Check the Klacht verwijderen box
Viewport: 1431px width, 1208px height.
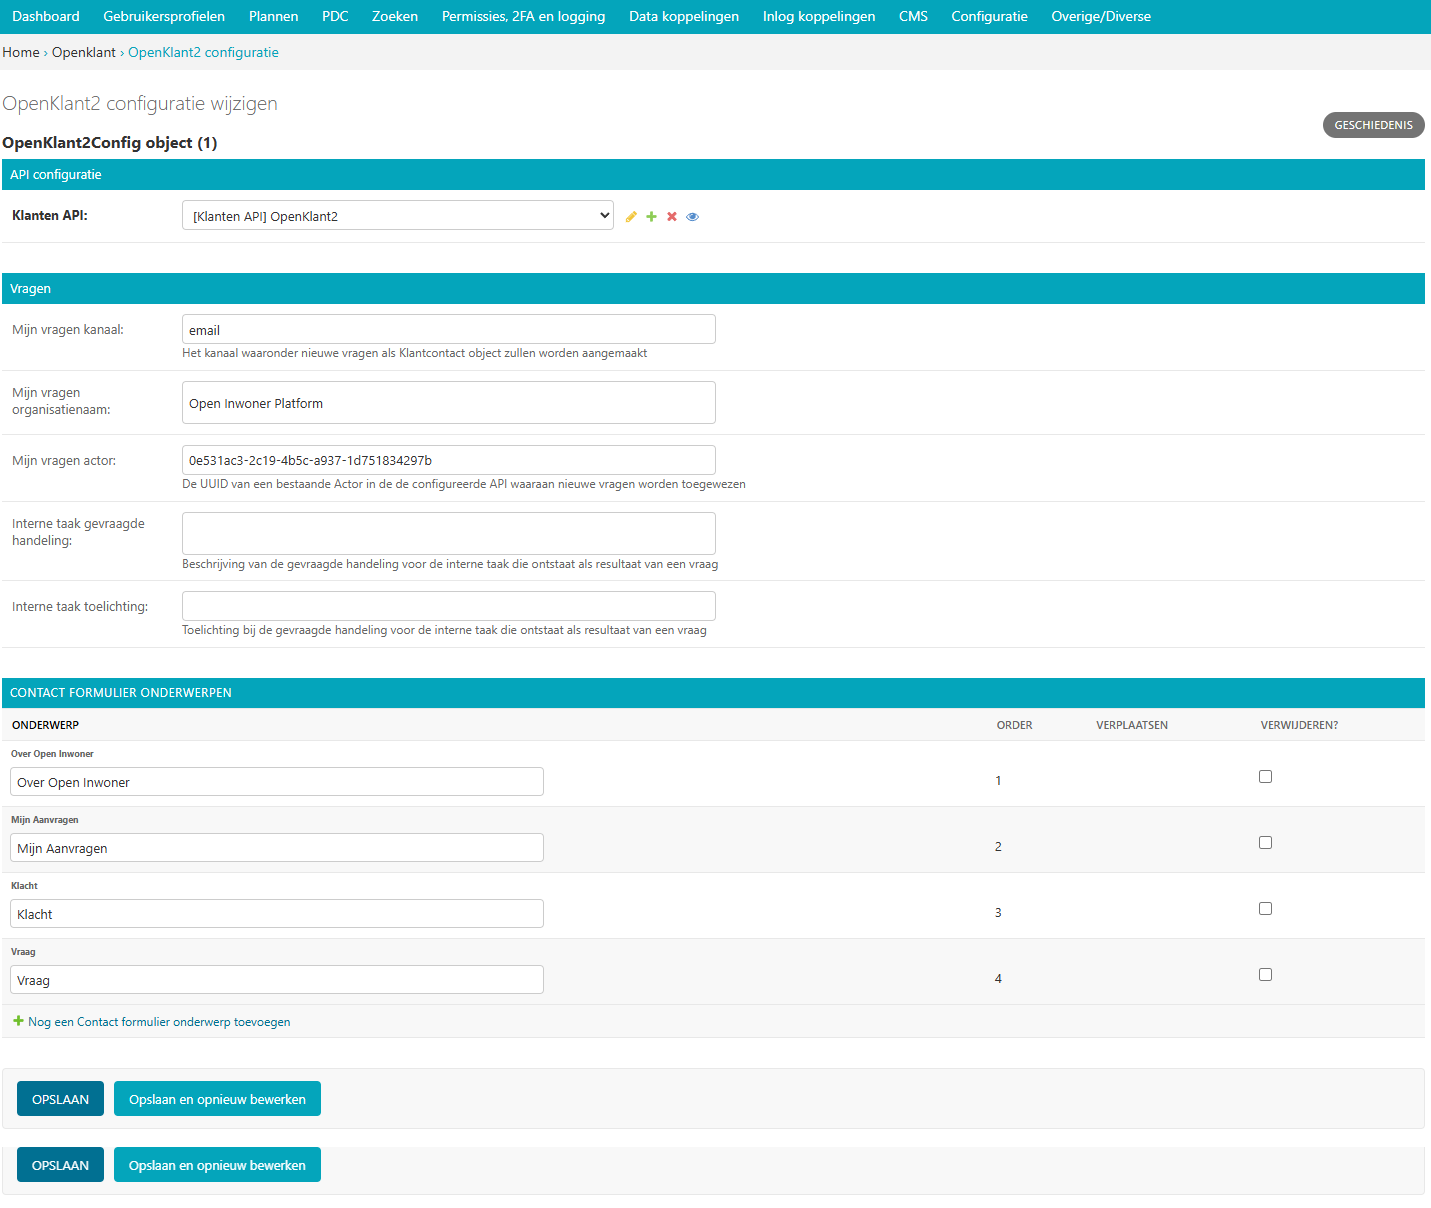click(x=1265, y=908)
